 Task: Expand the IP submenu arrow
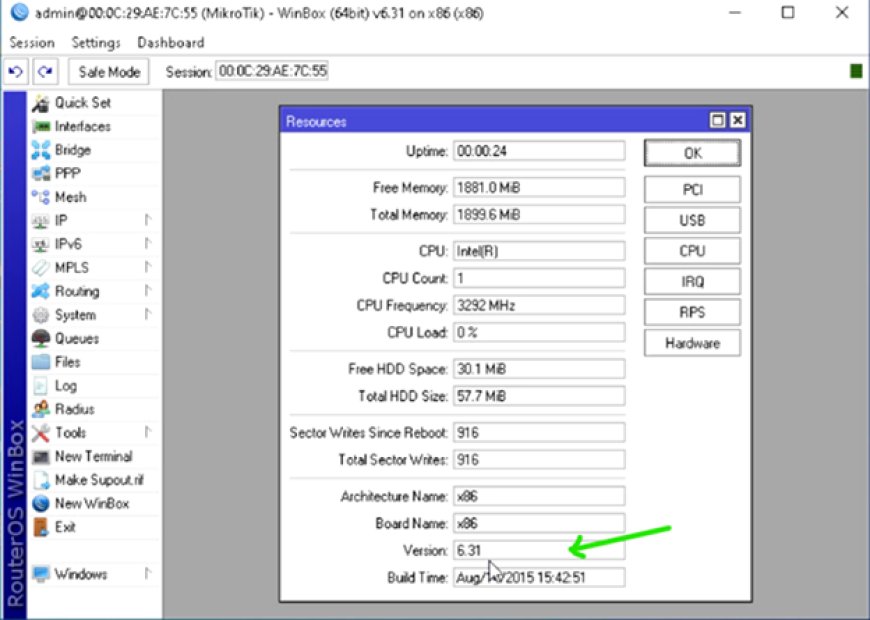click(x=148, y=220)
